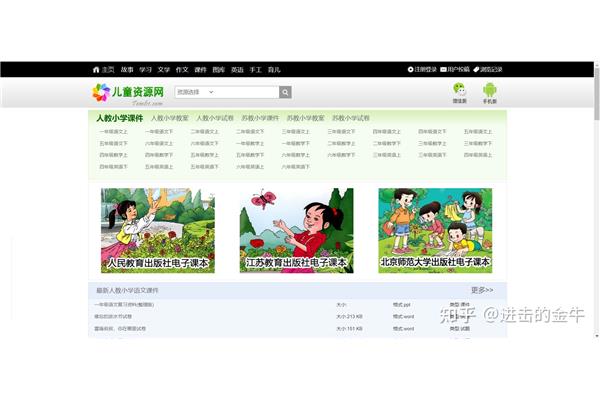Select the 苏教小学试卷 tab
This screenshot has width=600, height=400.
point(351,118)
